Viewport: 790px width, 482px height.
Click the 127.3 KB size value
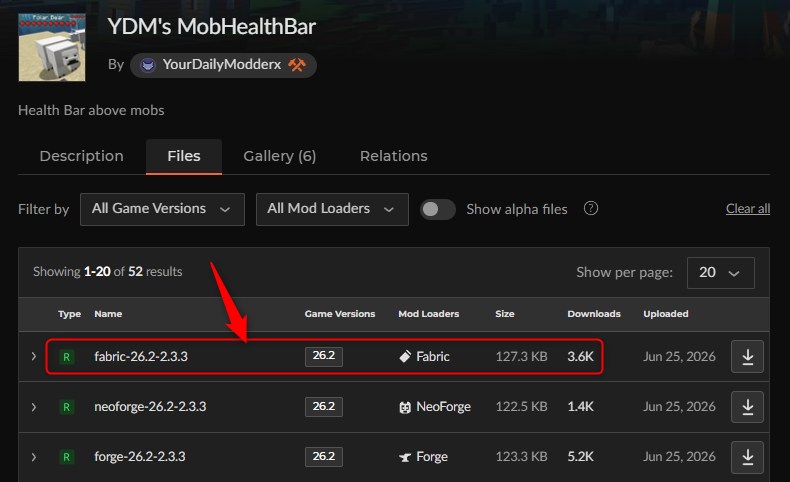(521, 357)
